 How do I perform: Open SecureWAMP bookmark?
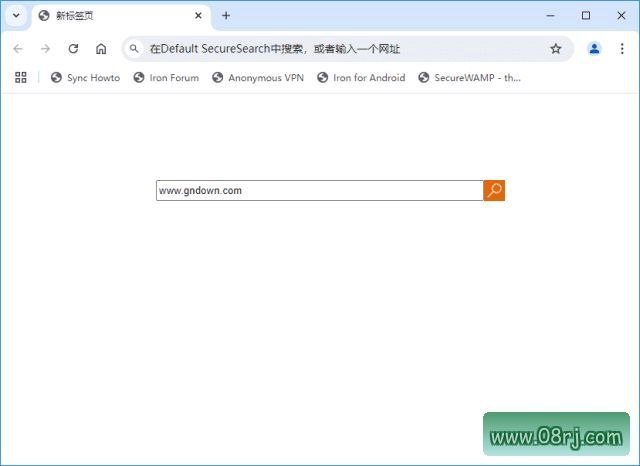click(x=469, y=78)
